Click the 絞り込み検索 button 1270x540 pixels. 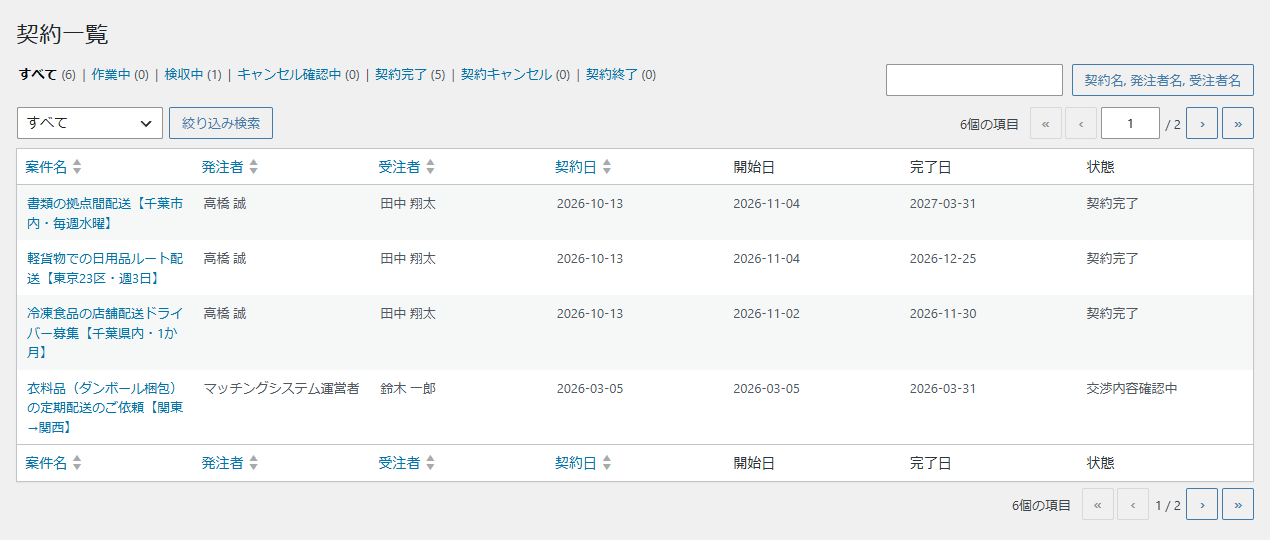[221, 123]
